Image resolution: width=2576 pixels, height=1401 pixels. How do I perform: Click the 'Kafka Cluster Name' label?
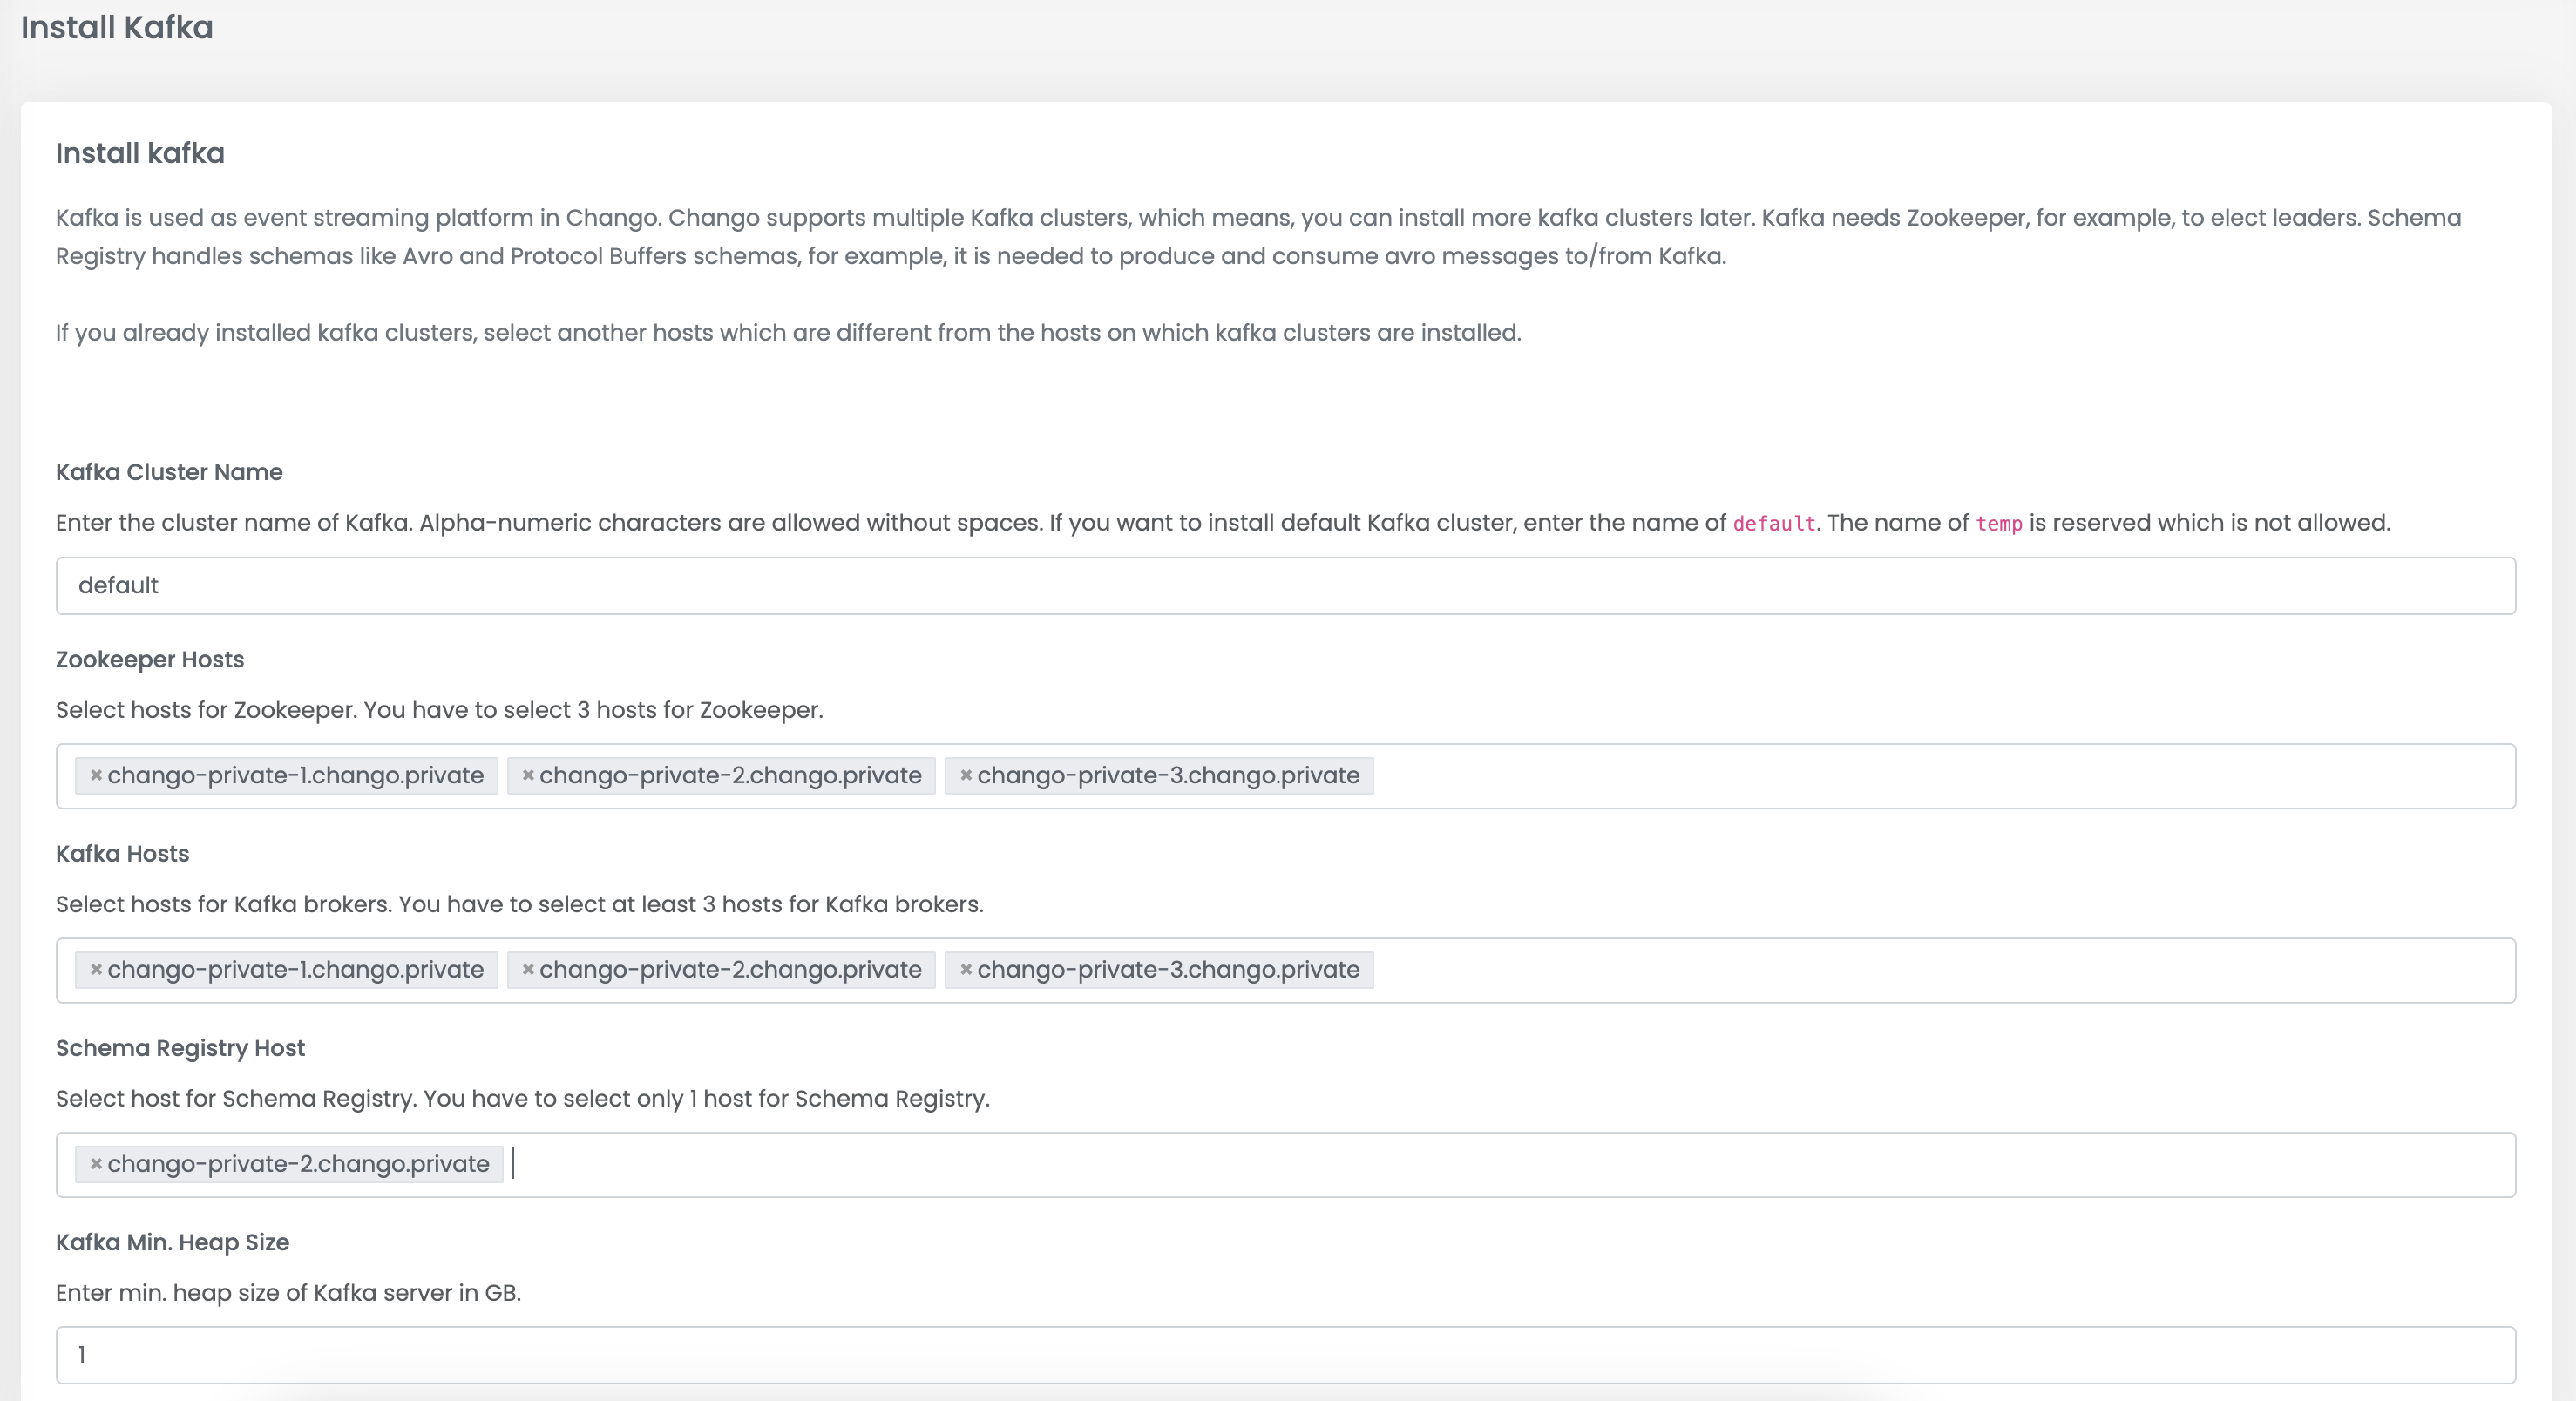[x=169, y=472]
